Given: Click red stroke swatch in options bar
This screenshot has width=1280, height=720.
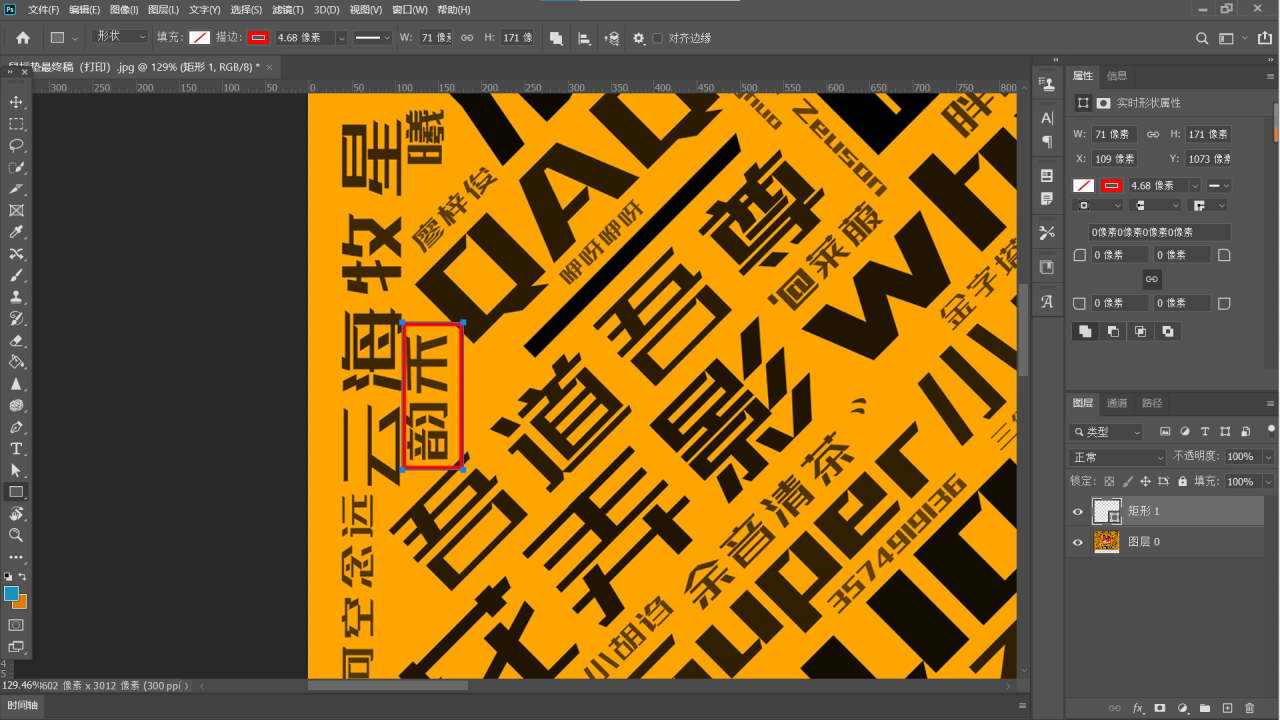Looking at the screenshot, I should click(x=259, y=38).
